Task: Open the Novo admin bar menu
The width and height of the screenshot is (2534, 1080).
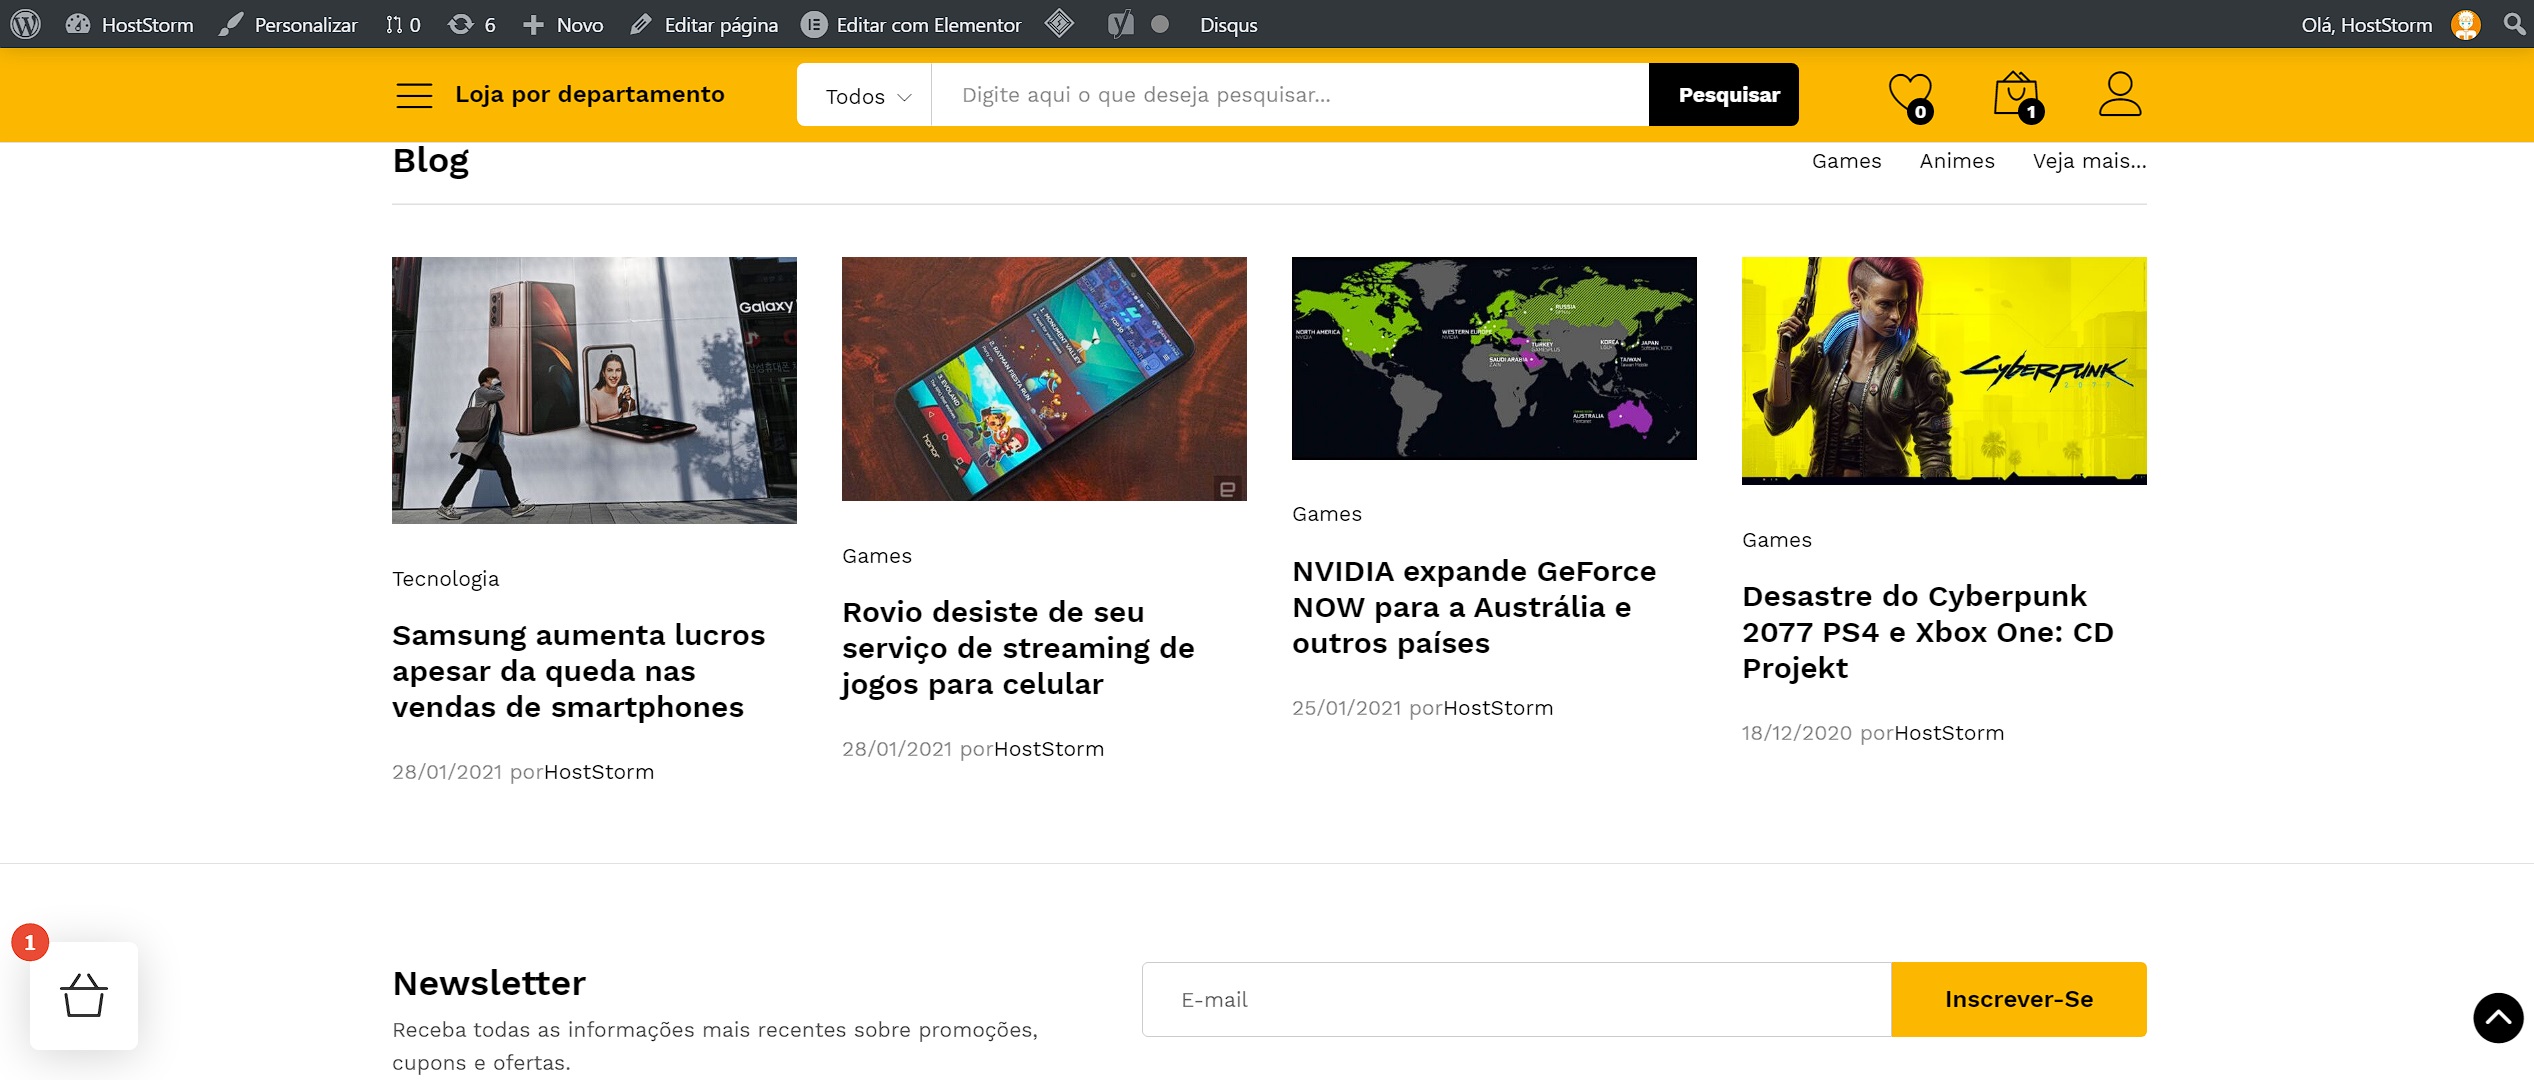Action: [564, 24]
